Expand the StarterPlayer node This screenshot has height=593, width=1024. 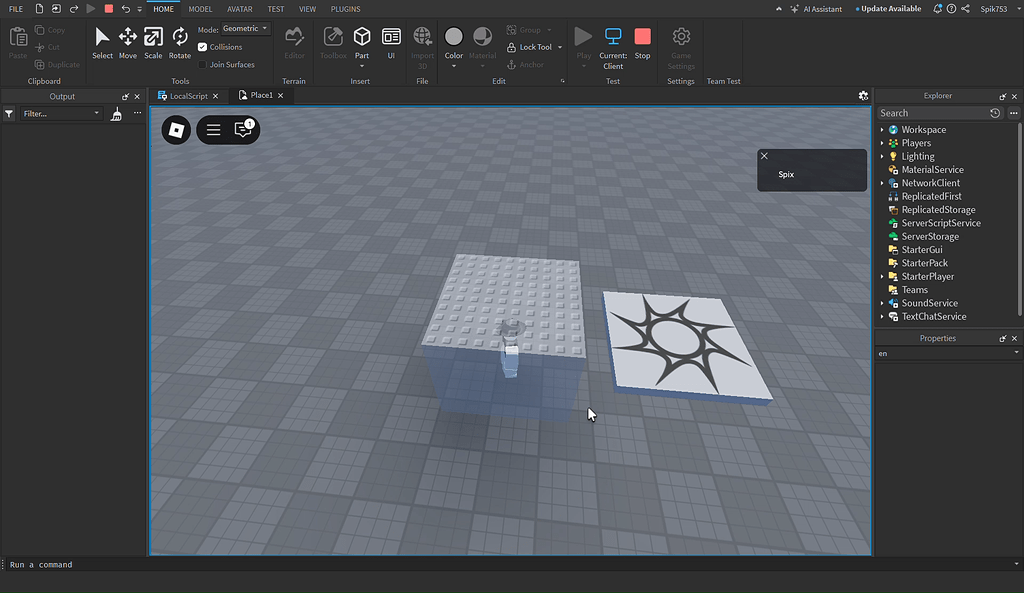[882, 277]
